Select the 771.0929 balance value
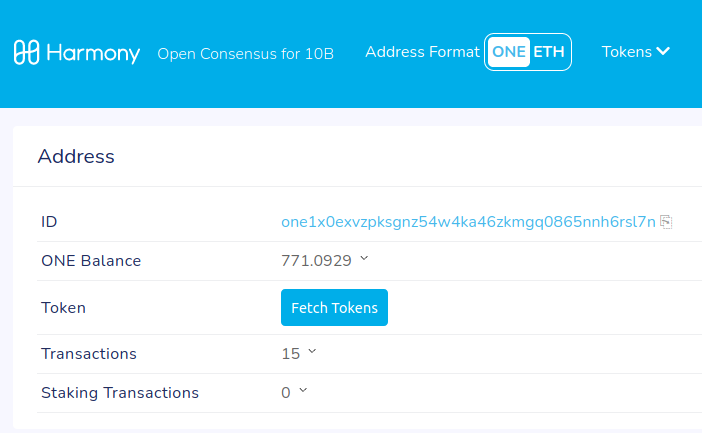702x433 pixels. tap(316, 261)
